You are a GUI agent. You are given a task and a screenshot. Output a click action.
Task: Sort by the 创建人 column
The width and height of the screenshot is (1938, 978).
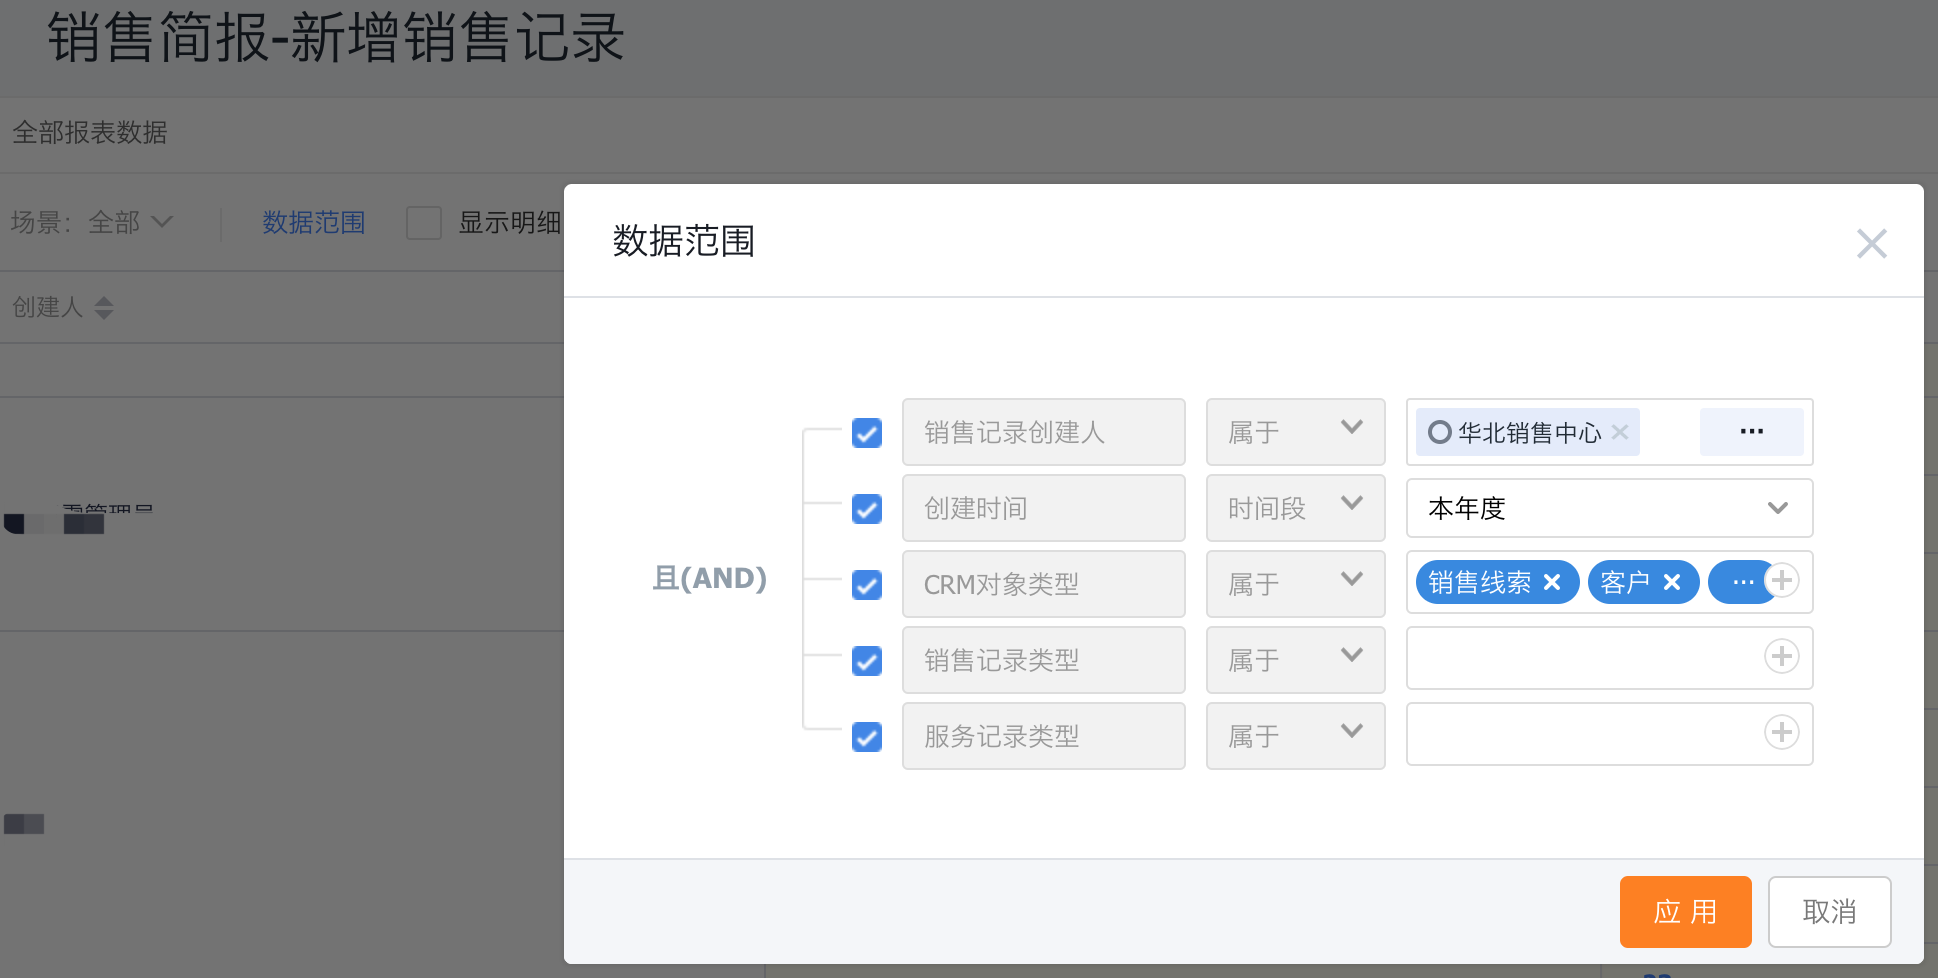pos(104,307)
